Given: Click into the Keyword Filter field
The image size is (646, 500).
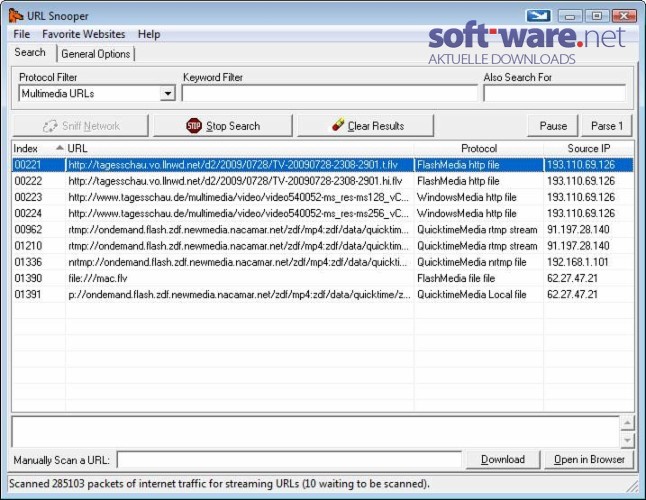Looking at the screenshot, I should (x=330, y=93).
